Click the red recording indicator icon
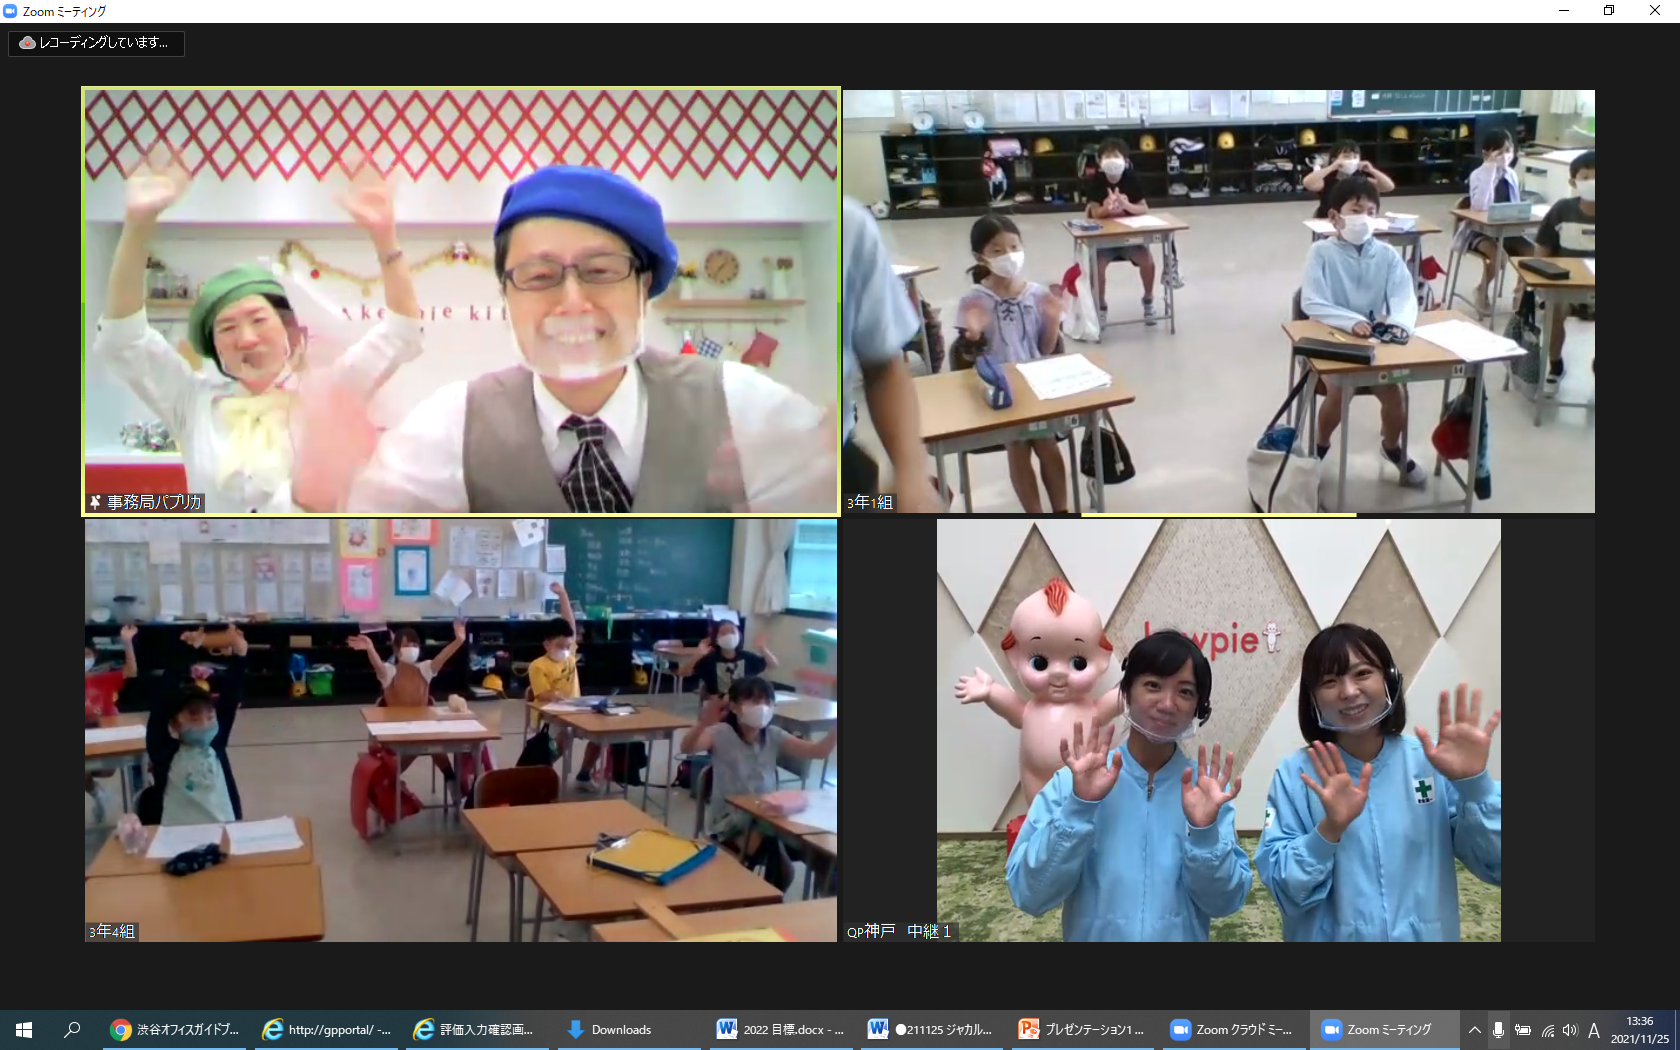The image size is (1680, 1050). (x=28, y=43)
